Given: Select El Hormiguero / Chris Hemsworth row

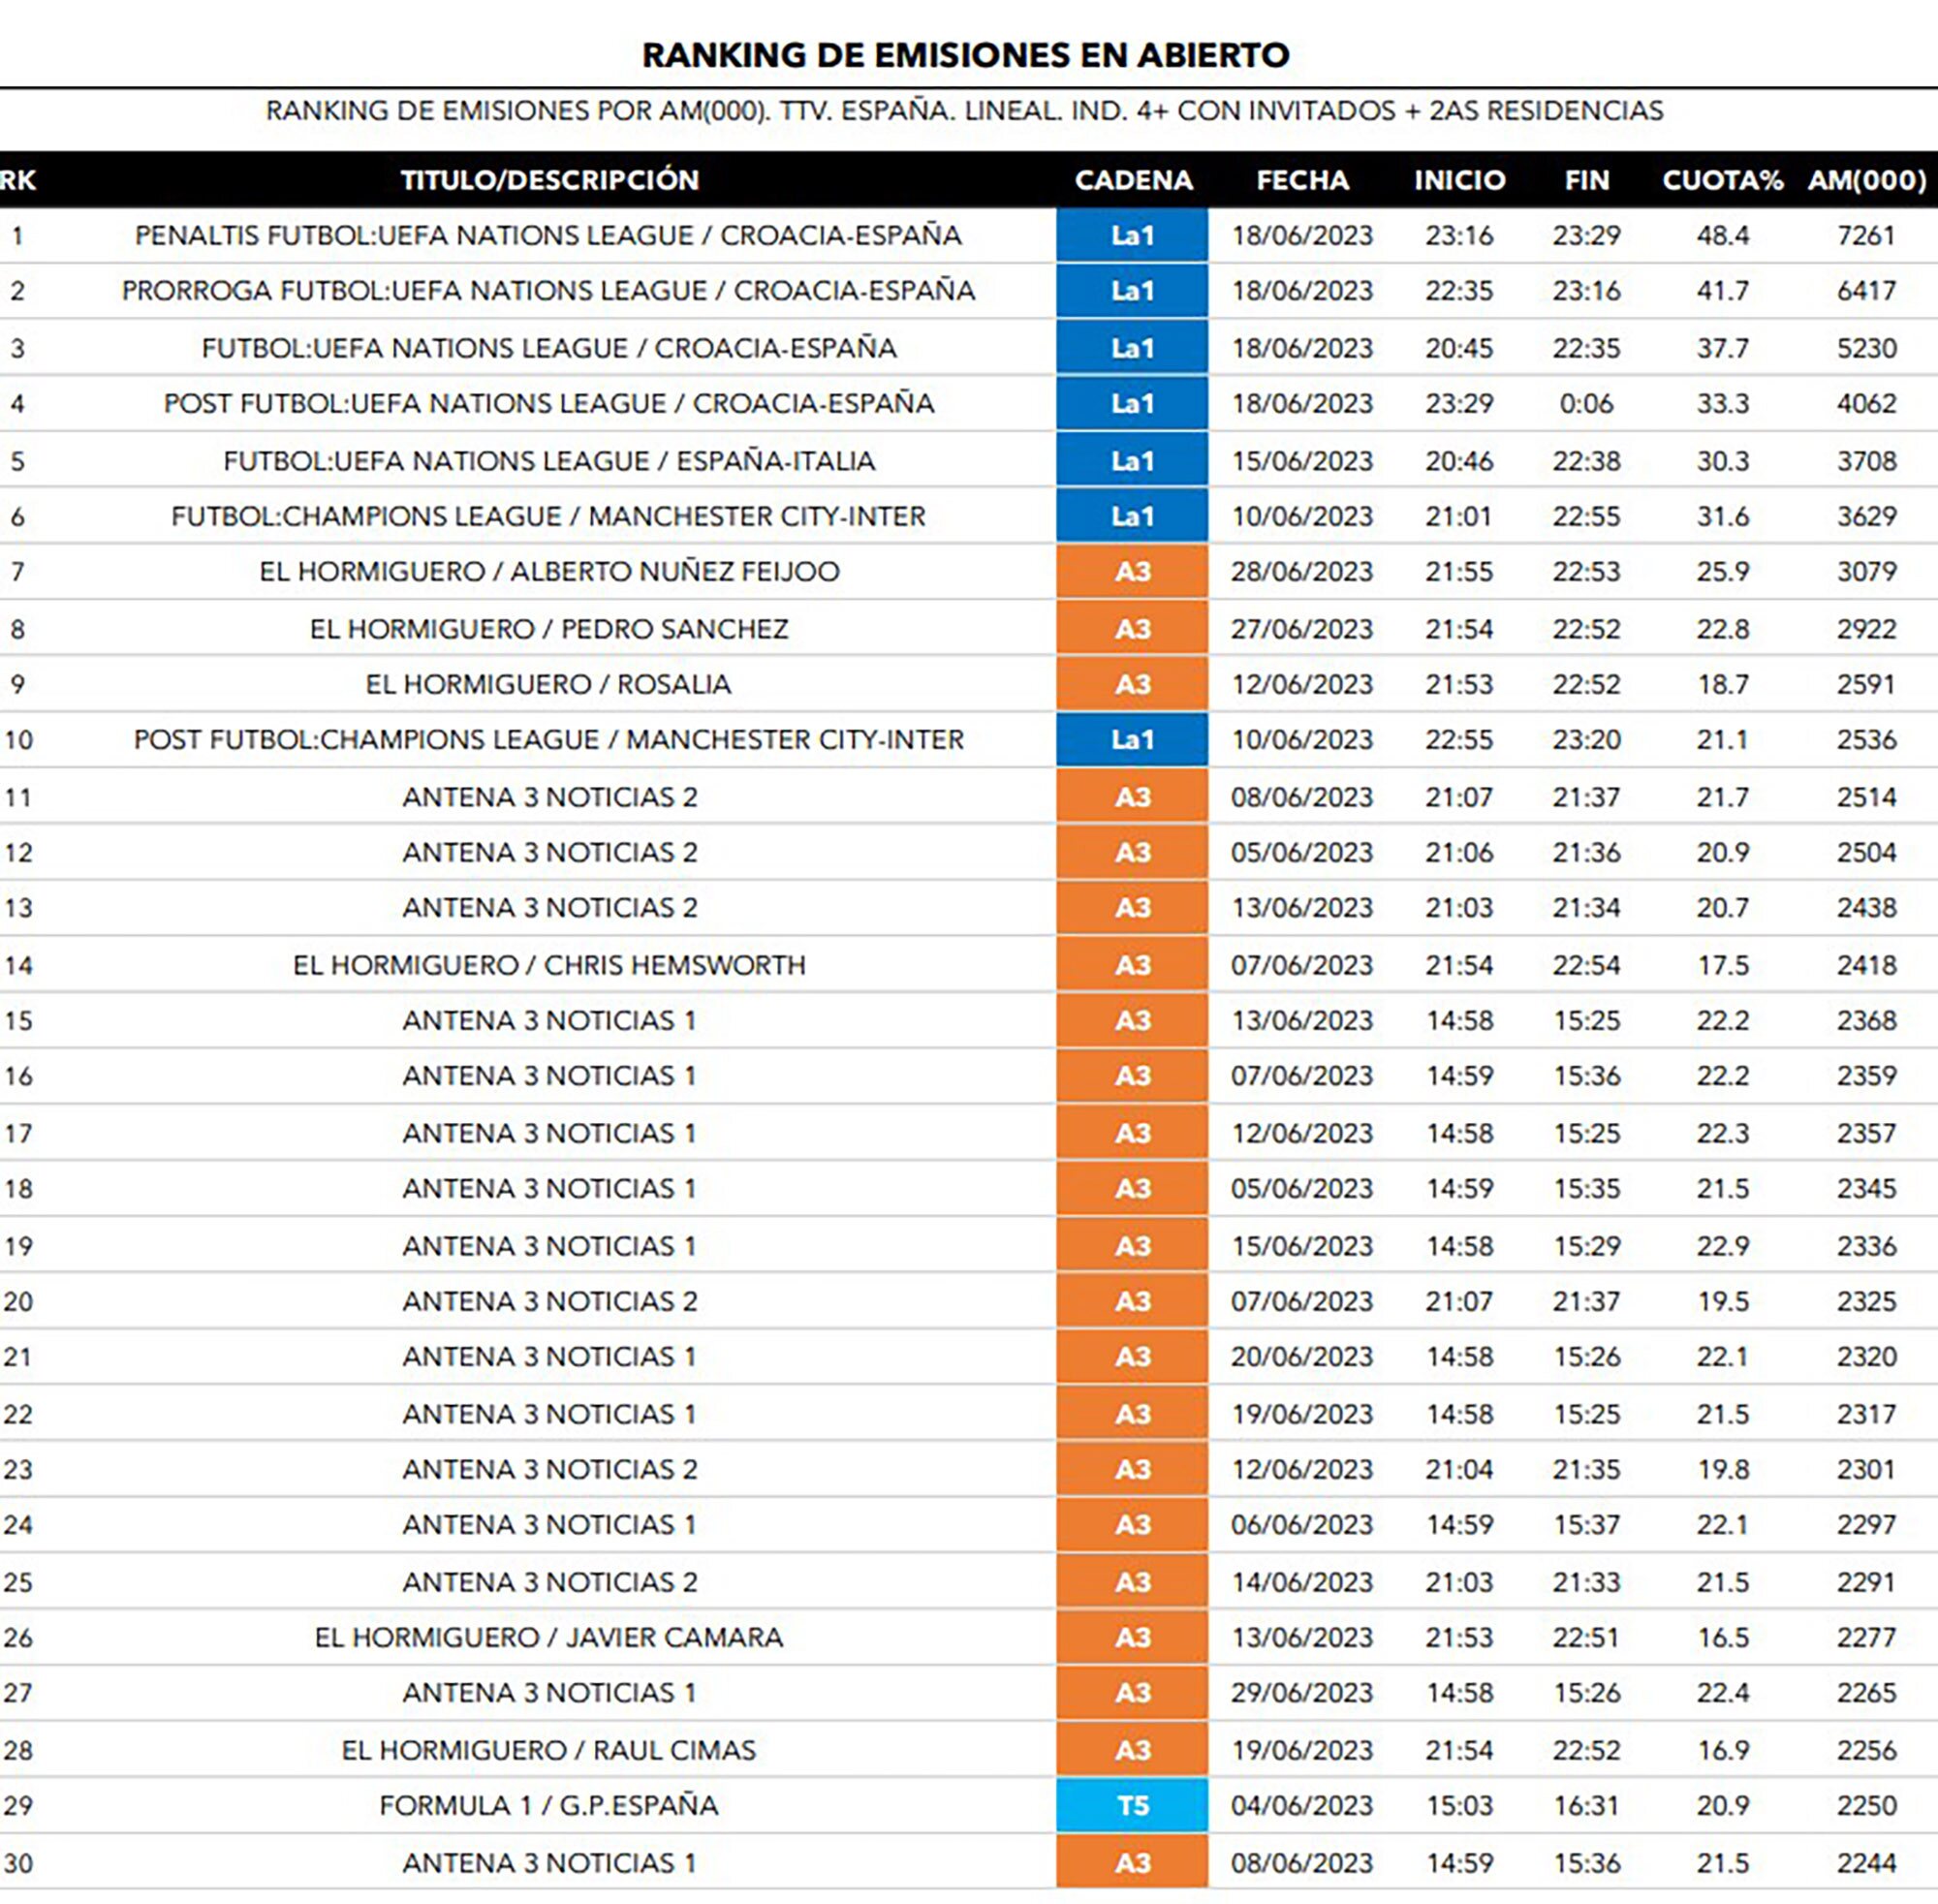Looking at the screenshot, I should point(548,965).
